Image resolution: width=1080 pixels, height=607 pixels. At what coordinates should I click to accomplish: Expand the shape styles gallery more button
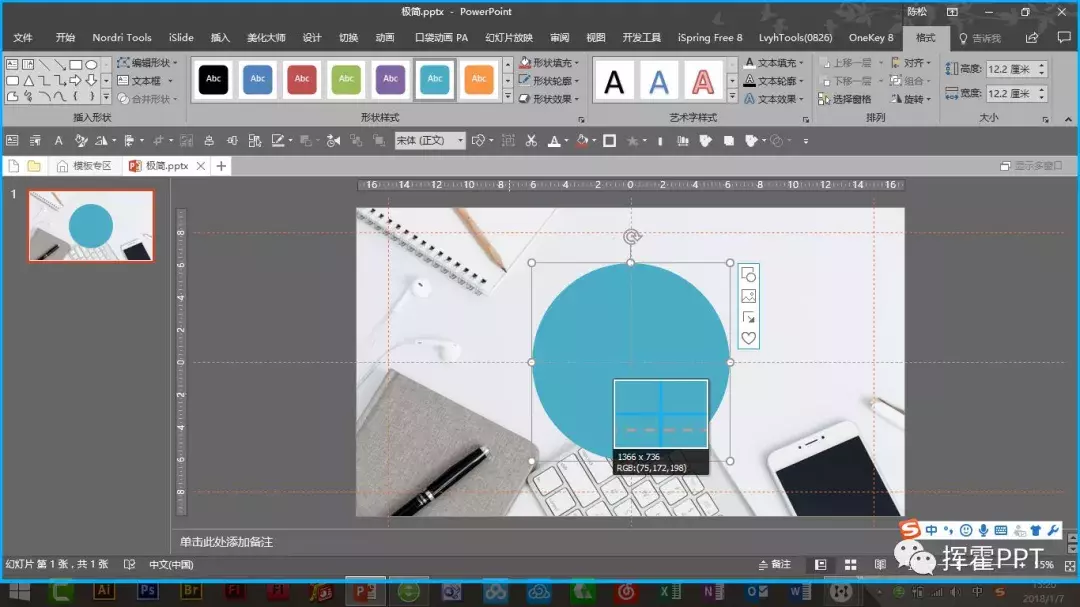pyautogui.click(x=508, y=97)
